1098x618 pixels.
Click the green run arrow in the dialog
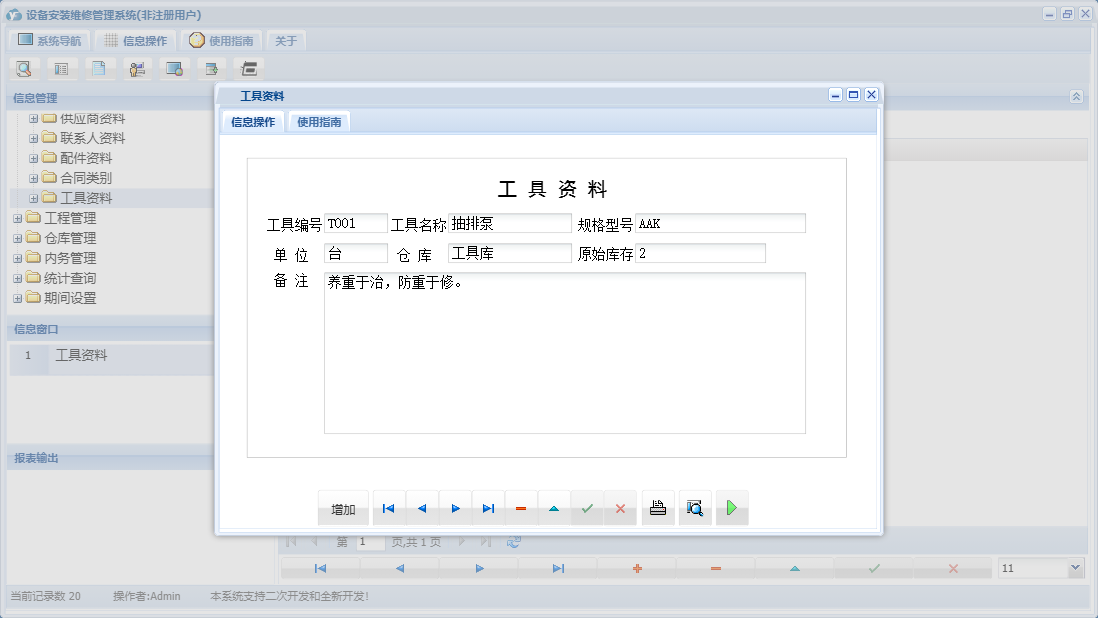732,508
